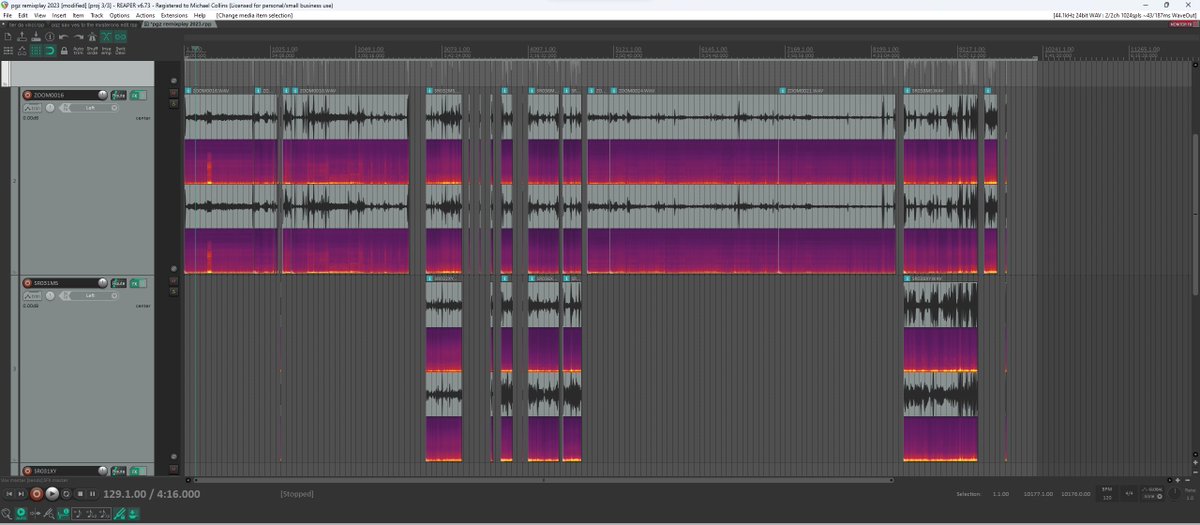1200x525 pixels.
Task: Open Route button on ZOOM0016 track
Action: point(119,95)
